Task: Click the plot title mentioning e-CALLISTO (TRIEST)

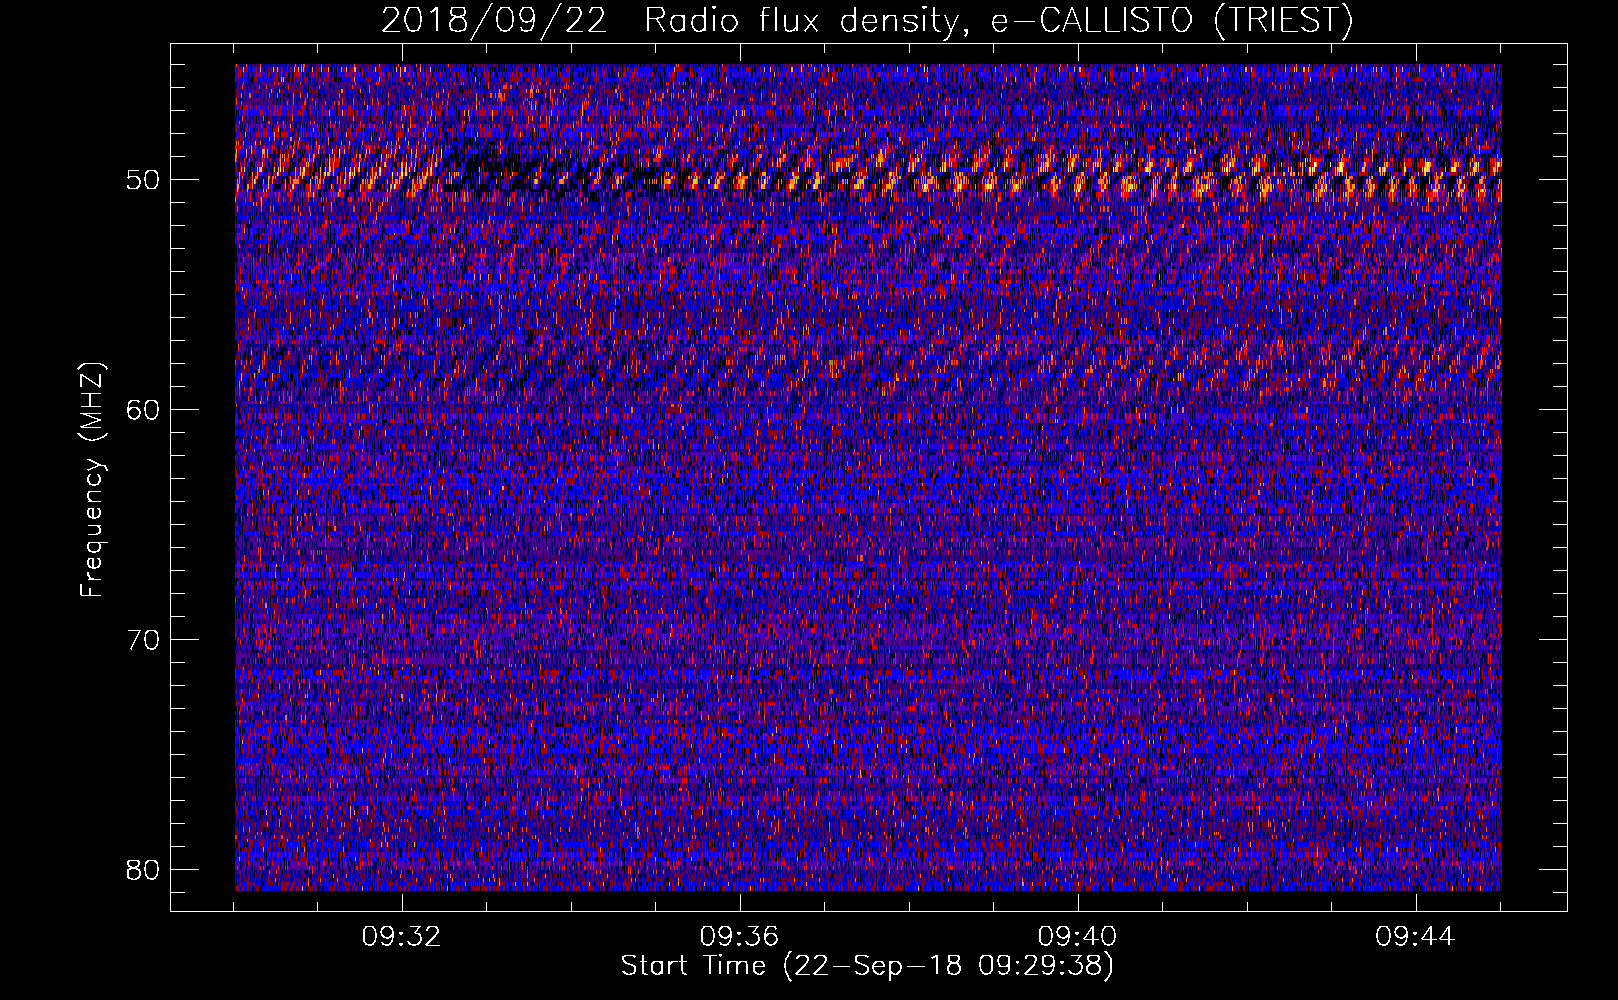Action: coord(867,21)
